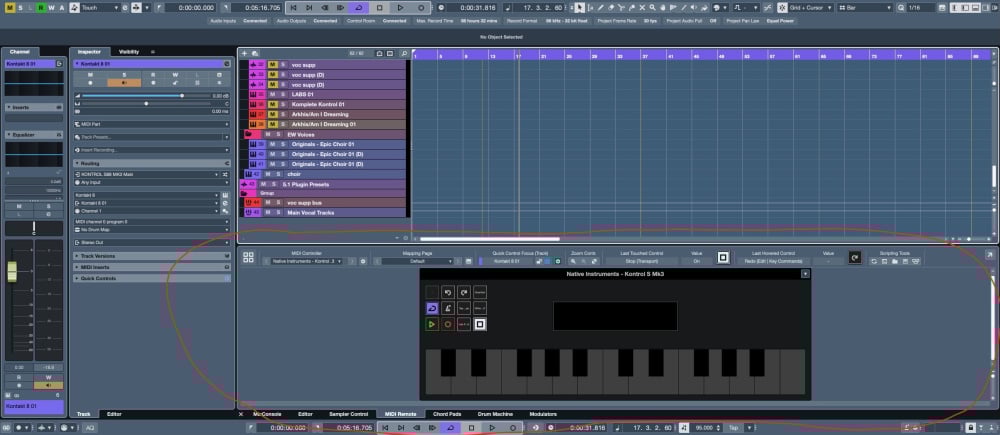Switch to Drum Machine tab

click(495, 414)
